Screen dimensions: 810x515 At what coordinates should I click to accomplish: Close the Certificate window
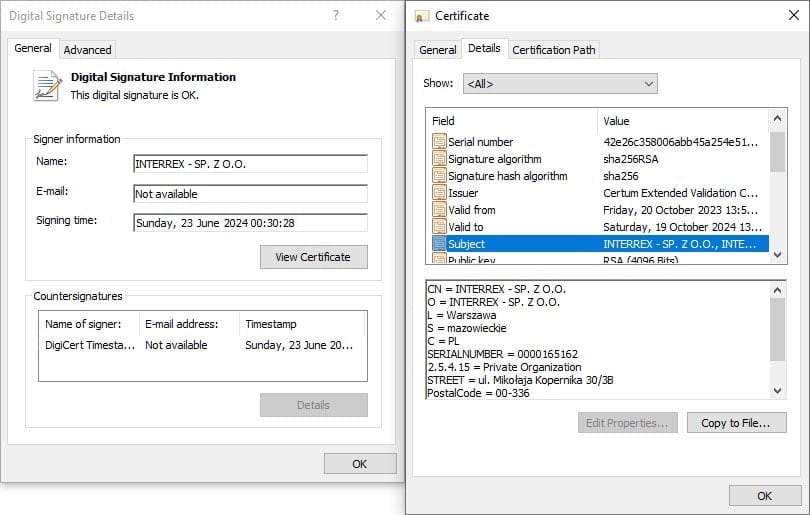coord(794,15)
